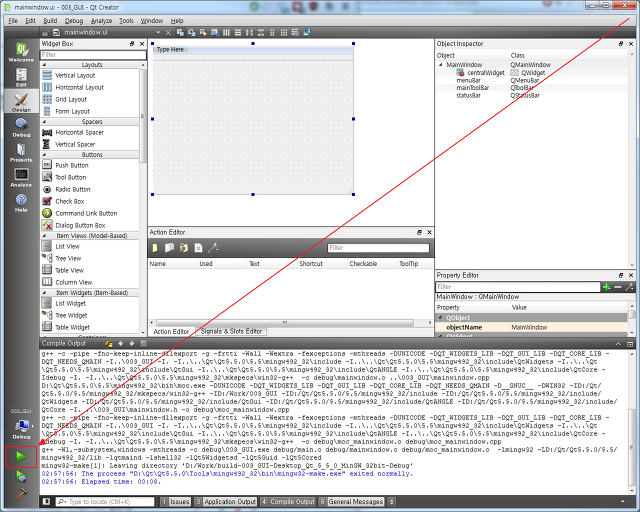The image size is (640, 512).
Task: Collapse the Layouts category in Widget Box
Action: point(44,65)
